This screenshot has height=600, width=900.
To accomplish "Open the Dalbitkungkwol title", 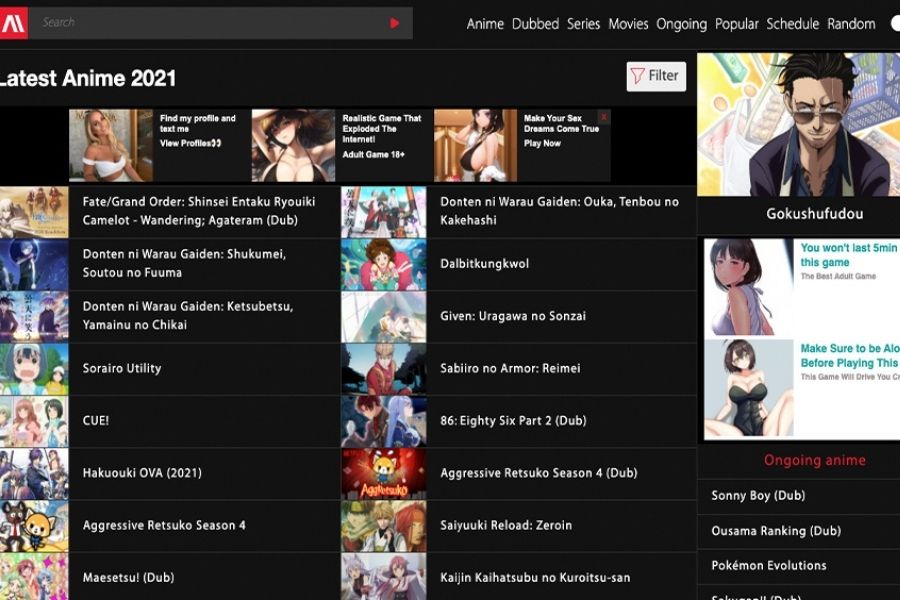I will tap(484, 264).
